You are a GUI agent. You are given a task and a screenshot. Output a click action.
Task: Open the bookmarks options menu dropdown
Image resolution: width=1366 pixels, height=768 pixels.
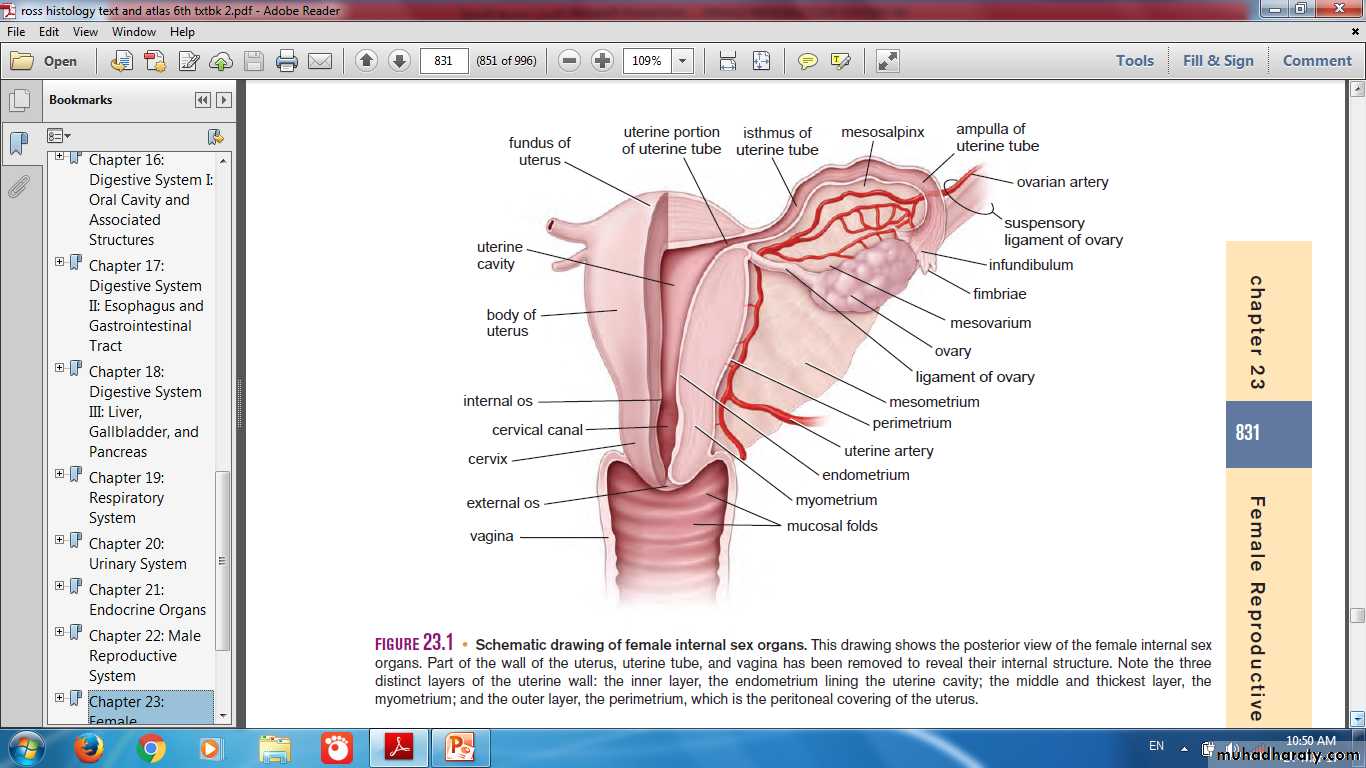(59, 136)
